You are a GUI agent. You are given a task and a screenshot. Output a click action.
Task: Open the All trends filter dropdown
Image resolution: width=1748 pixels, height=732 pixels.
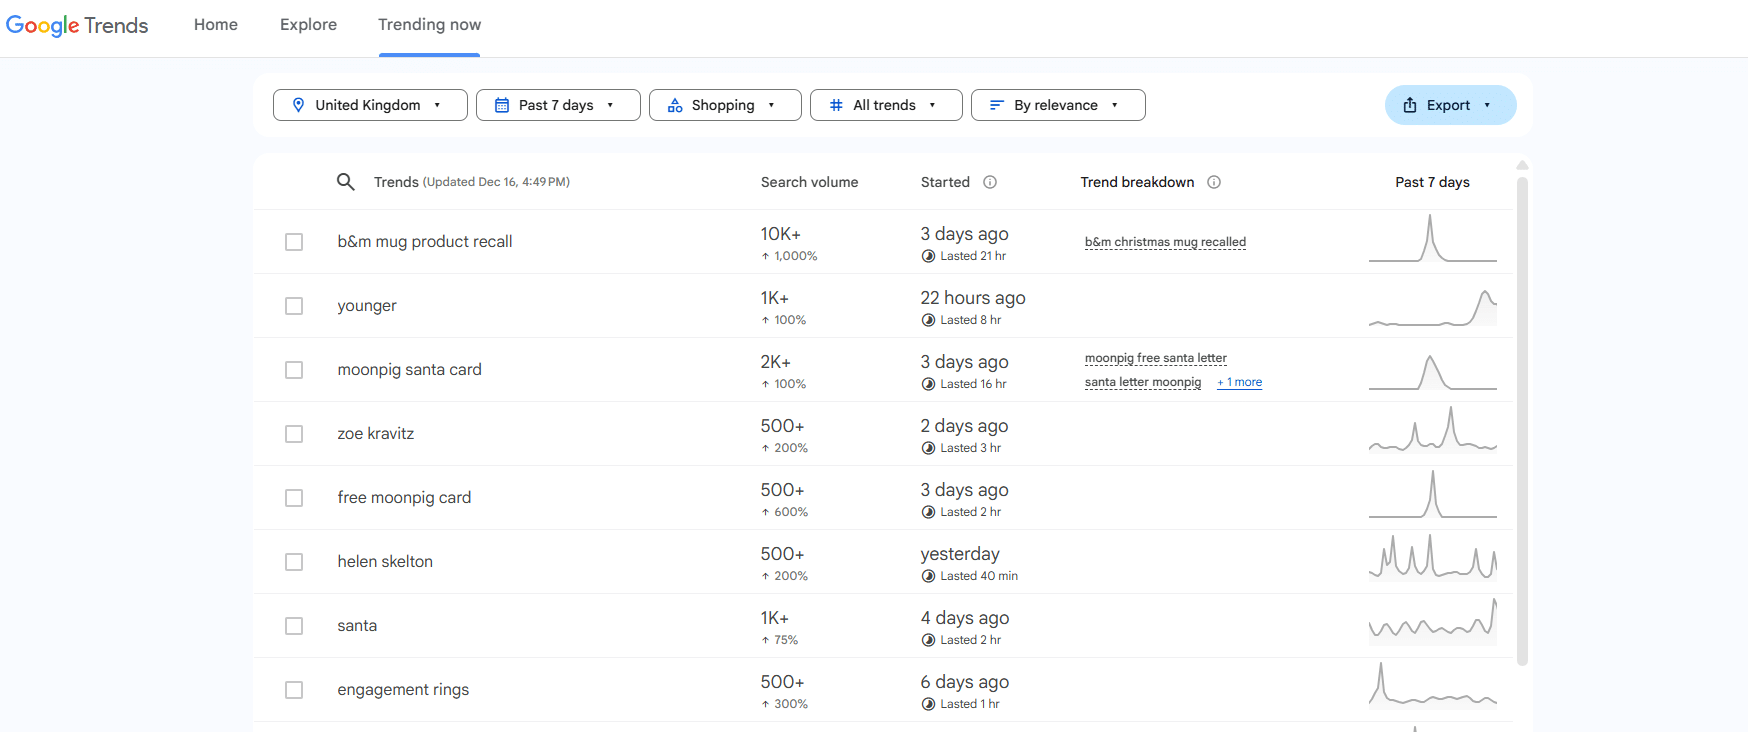(886, 105)
